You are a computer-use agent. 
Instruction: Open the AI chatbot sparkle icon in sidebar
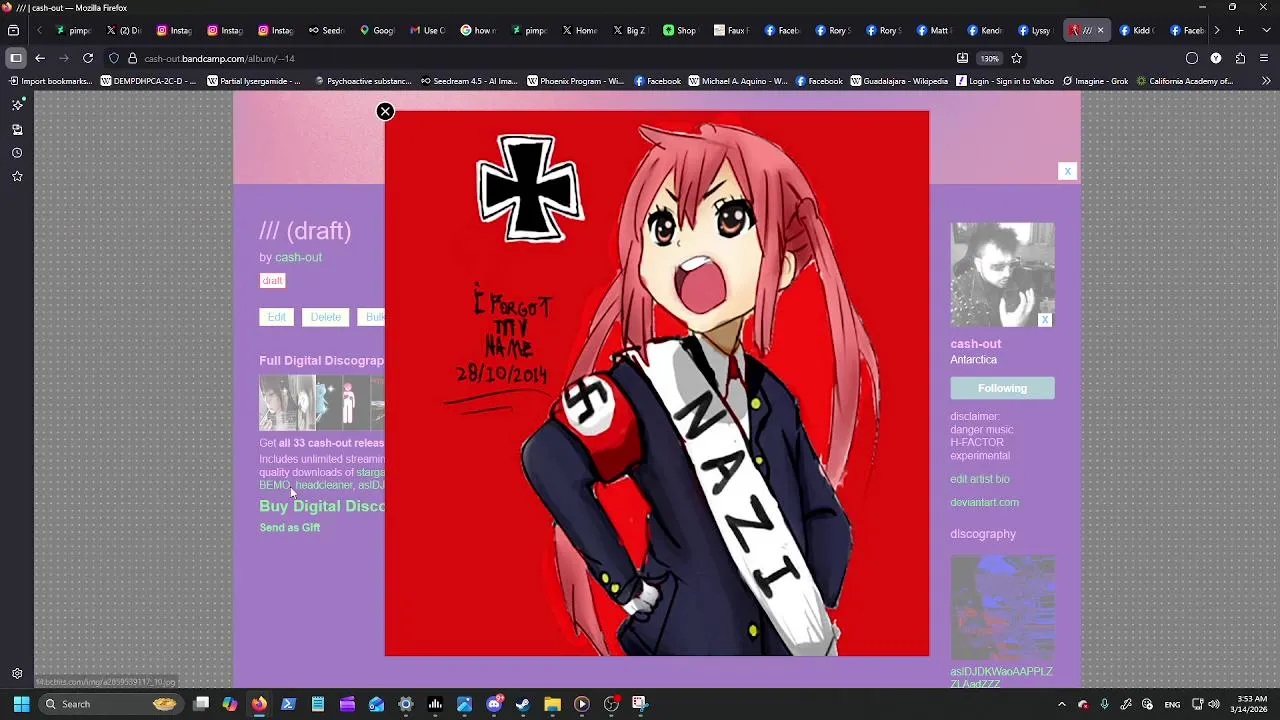coord(17,104)
